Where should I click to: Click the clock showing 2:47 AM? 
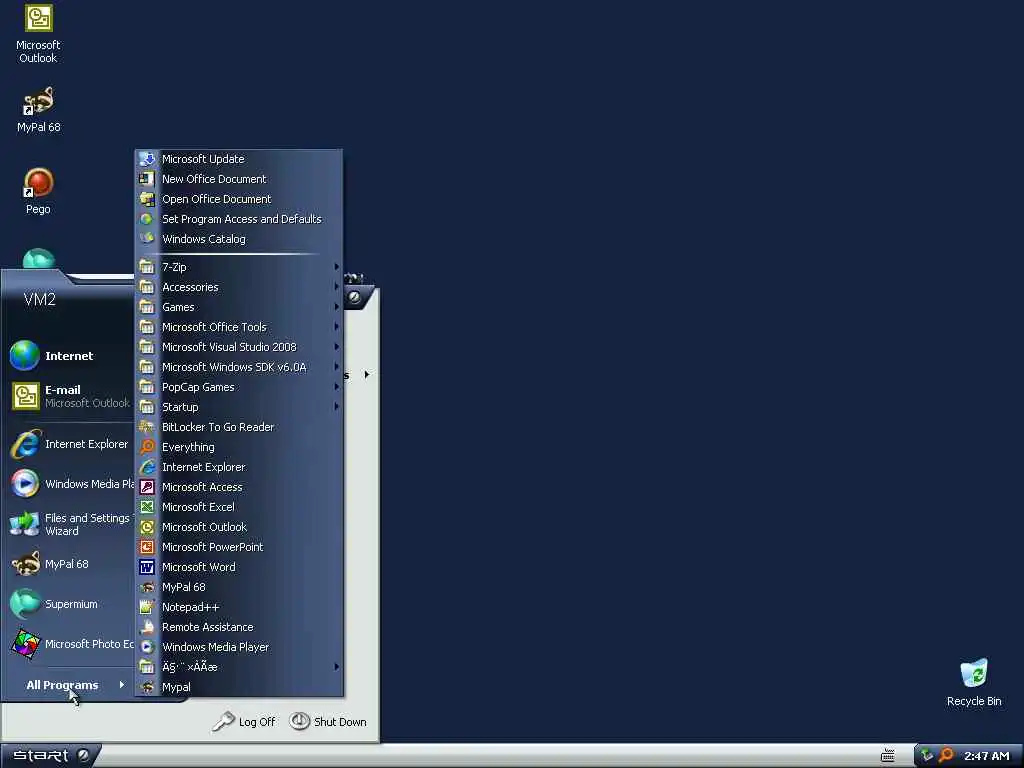point(987,756)
